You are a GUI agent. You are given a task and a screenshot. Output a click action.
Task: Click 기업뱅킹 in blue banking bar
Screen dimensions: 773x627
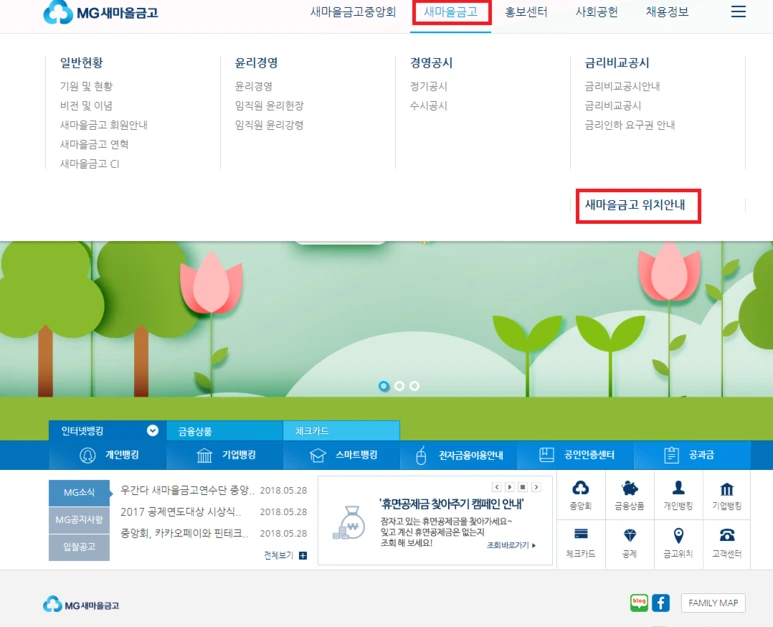pos(225,455)
